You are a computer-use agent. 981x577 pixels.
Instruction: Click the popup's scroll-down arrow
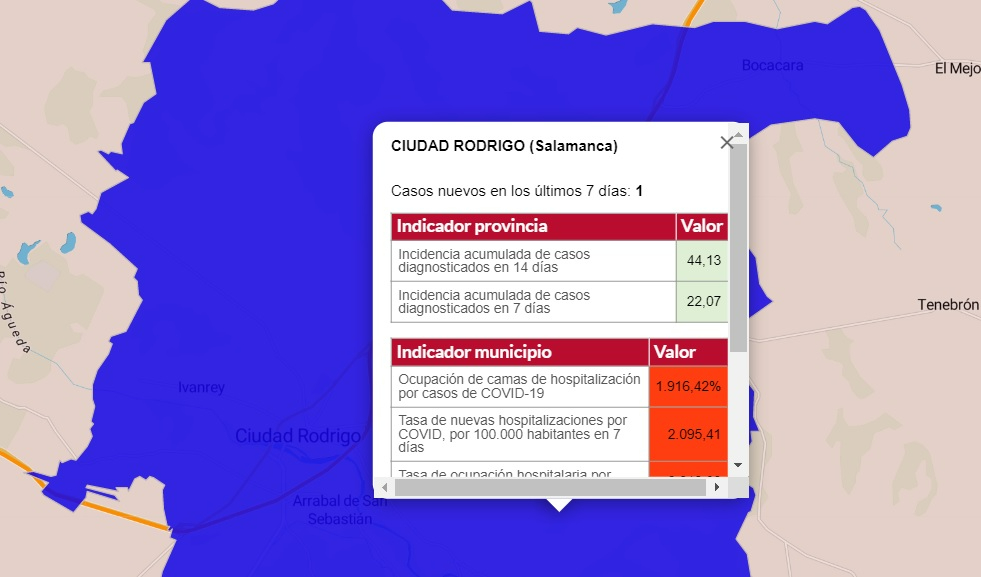pos(737,463)
